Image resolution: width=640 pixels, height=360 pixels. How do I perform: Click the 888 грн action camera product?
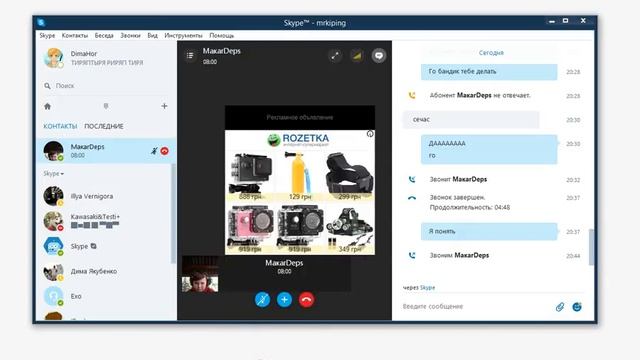(x=250, y=176)
